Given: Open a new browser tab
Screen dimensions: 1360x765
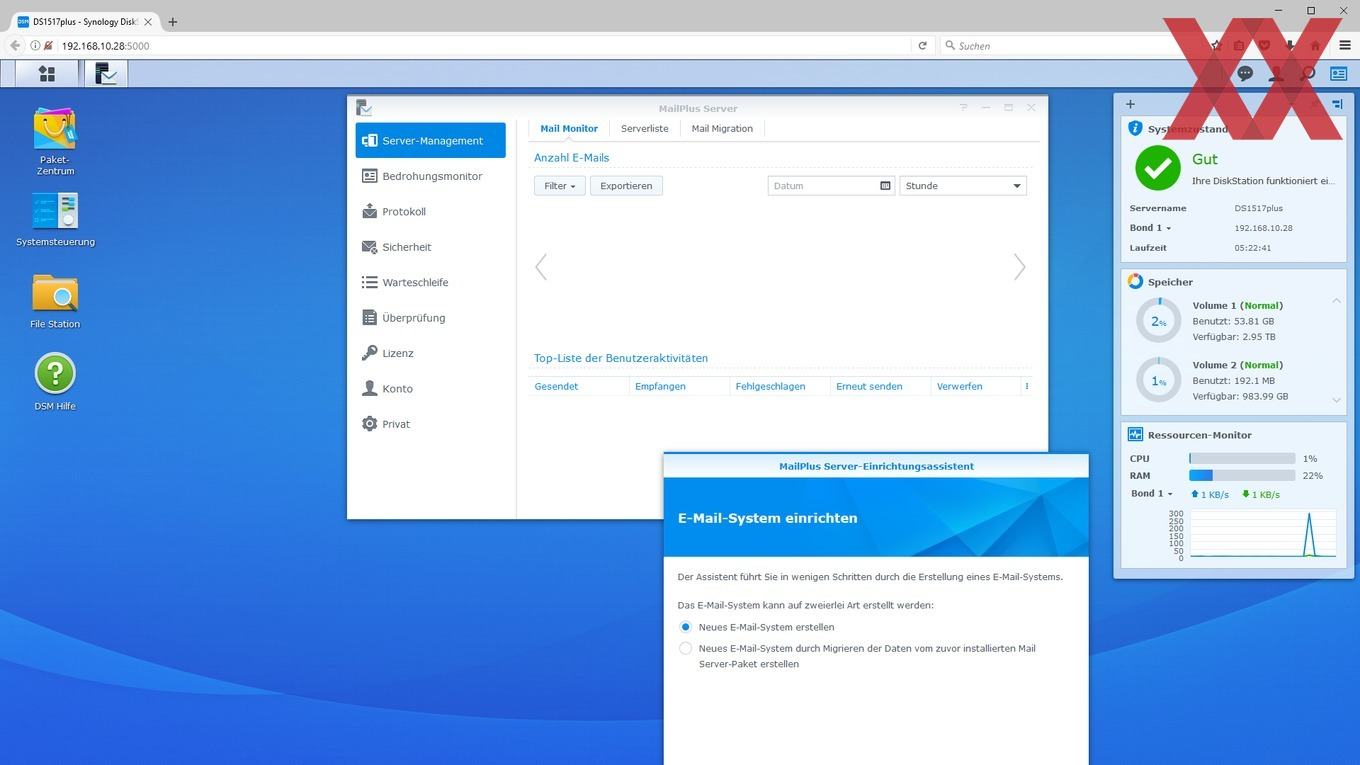Looking at the screenshot, I should point(172,22).
